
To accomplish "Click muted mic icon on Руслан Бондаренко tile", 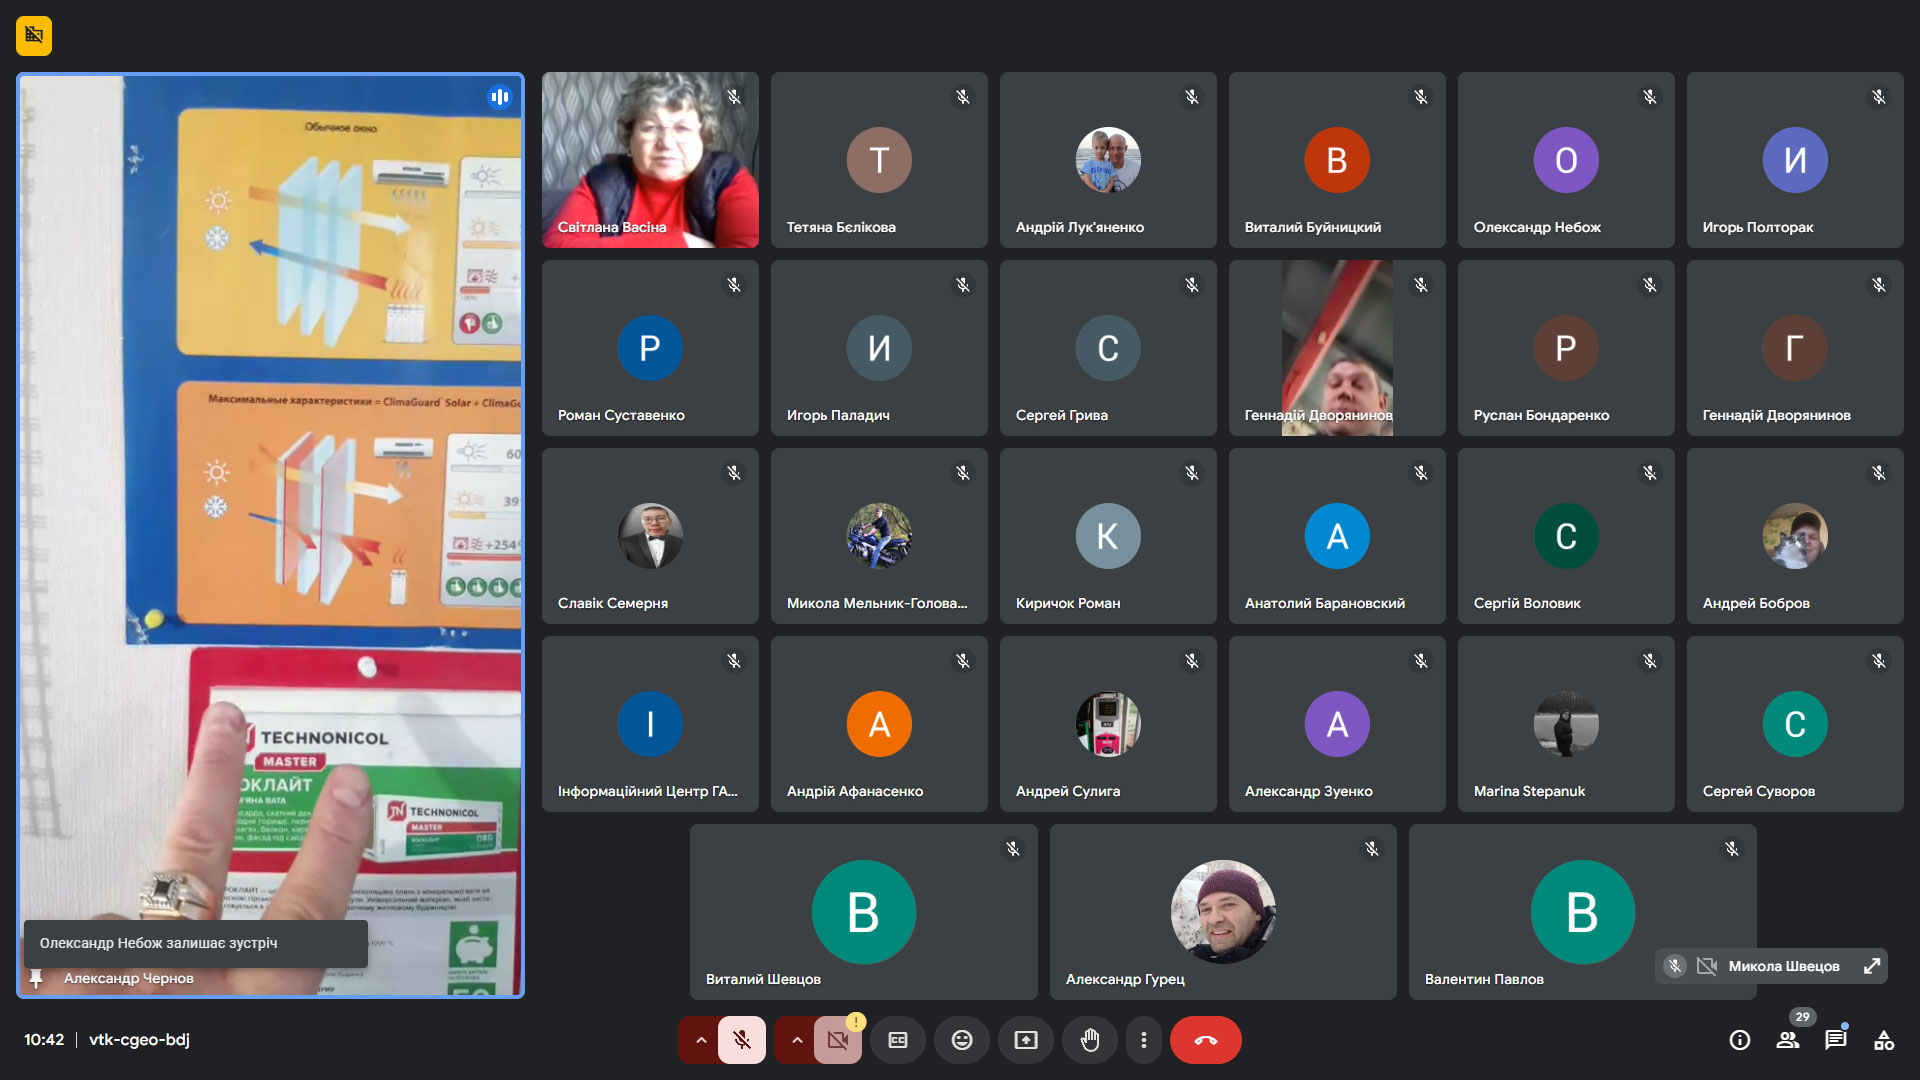I will [1650, 285].
